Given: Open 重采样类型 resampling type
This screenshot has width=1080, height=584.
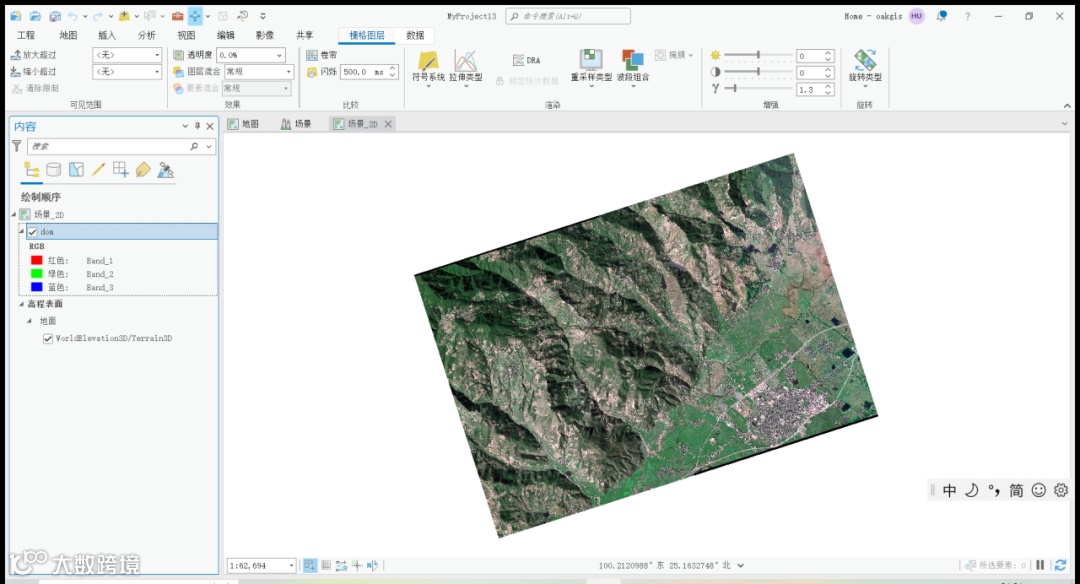Looking at the screenshot, I should 591,62.
